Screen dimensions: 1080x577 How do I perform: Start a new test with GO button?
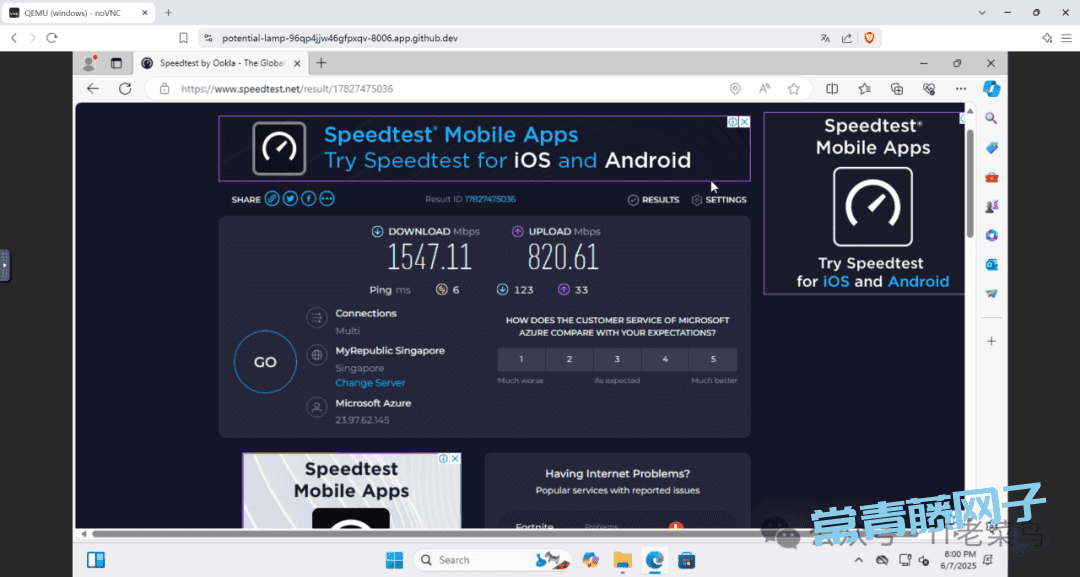pos(265,362)
